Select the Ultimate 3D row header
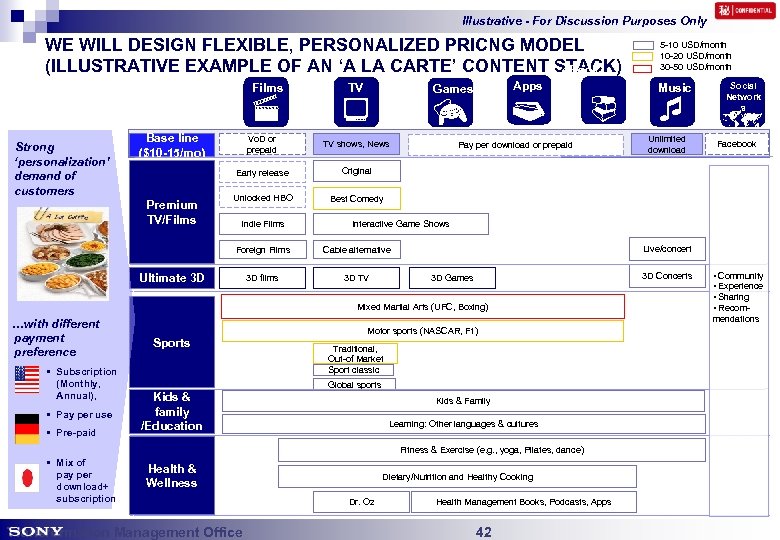This screenshot has width=780, height=540. (172, 278)
